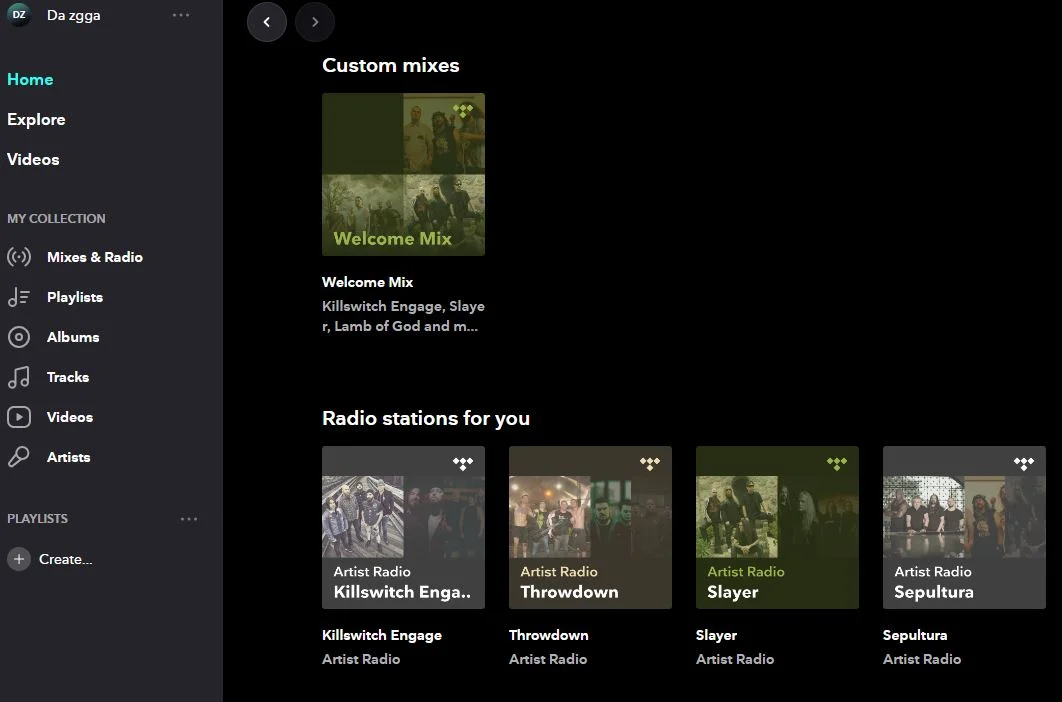Click the Slayer title below card
The height and width of the screenshot is (702, 1062).
(717, 635)
